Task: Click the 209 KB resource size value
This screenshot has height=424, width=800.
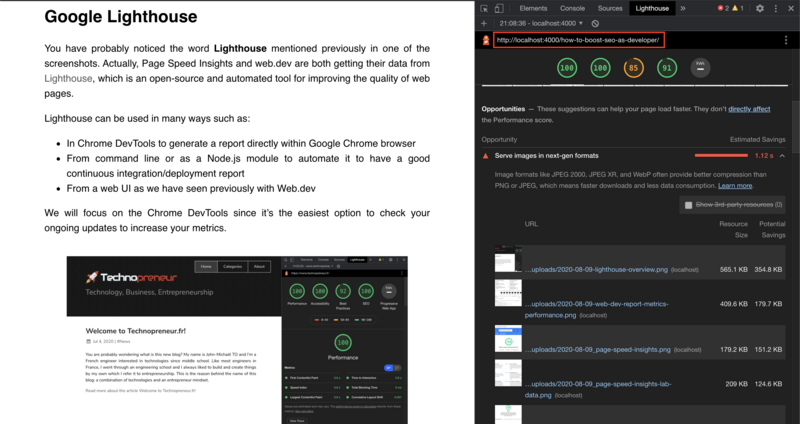Action: tap(737, 384)
